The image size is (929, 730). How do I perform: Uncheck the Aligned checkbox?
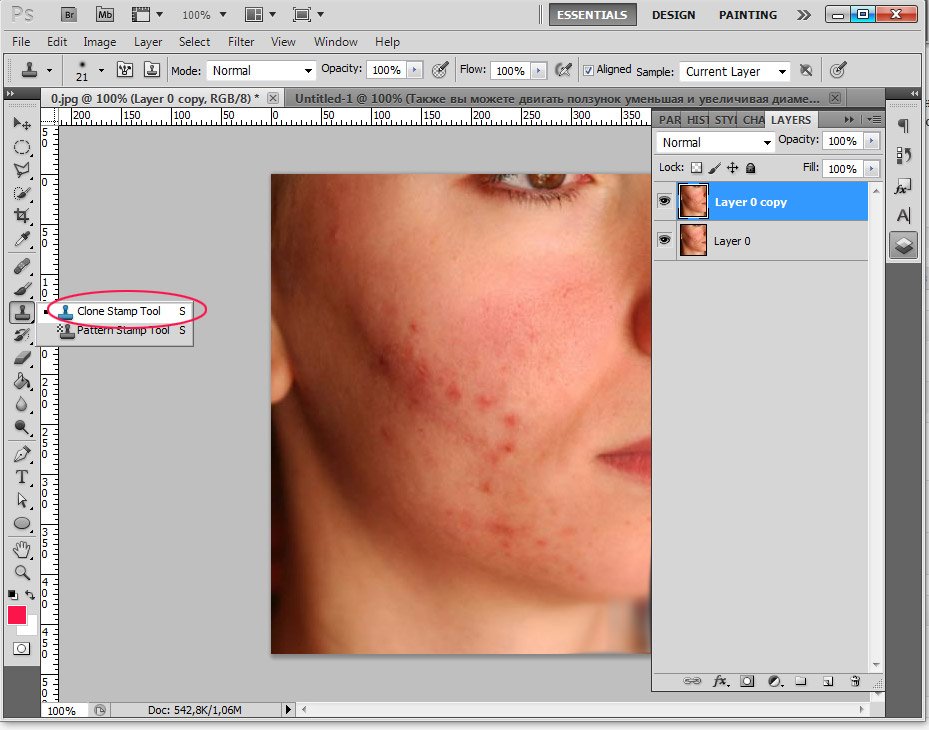[x=589, y=70]
